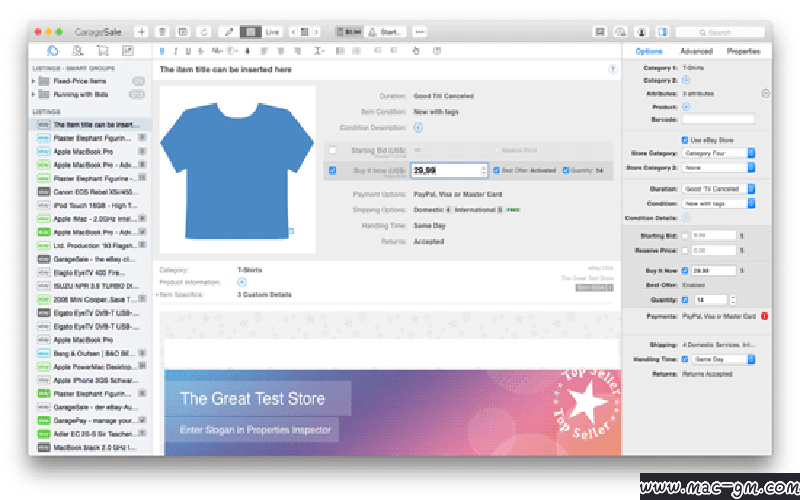
Task: Click the Barcode input field
Action: click(x=718, y=119)
